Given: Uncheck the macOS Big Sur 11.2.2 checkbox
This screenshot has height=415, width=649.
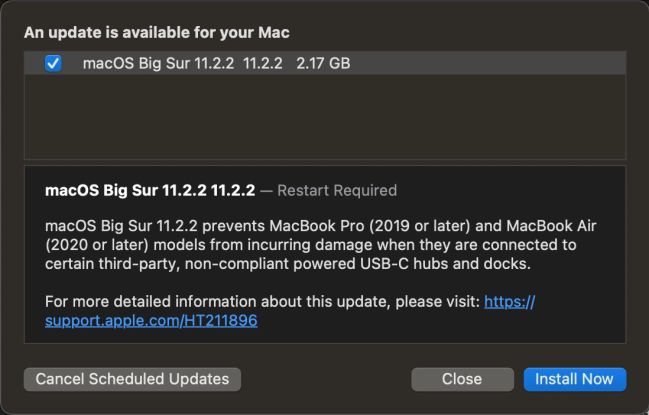Looking at the screenshot, I should coord(53,63).
